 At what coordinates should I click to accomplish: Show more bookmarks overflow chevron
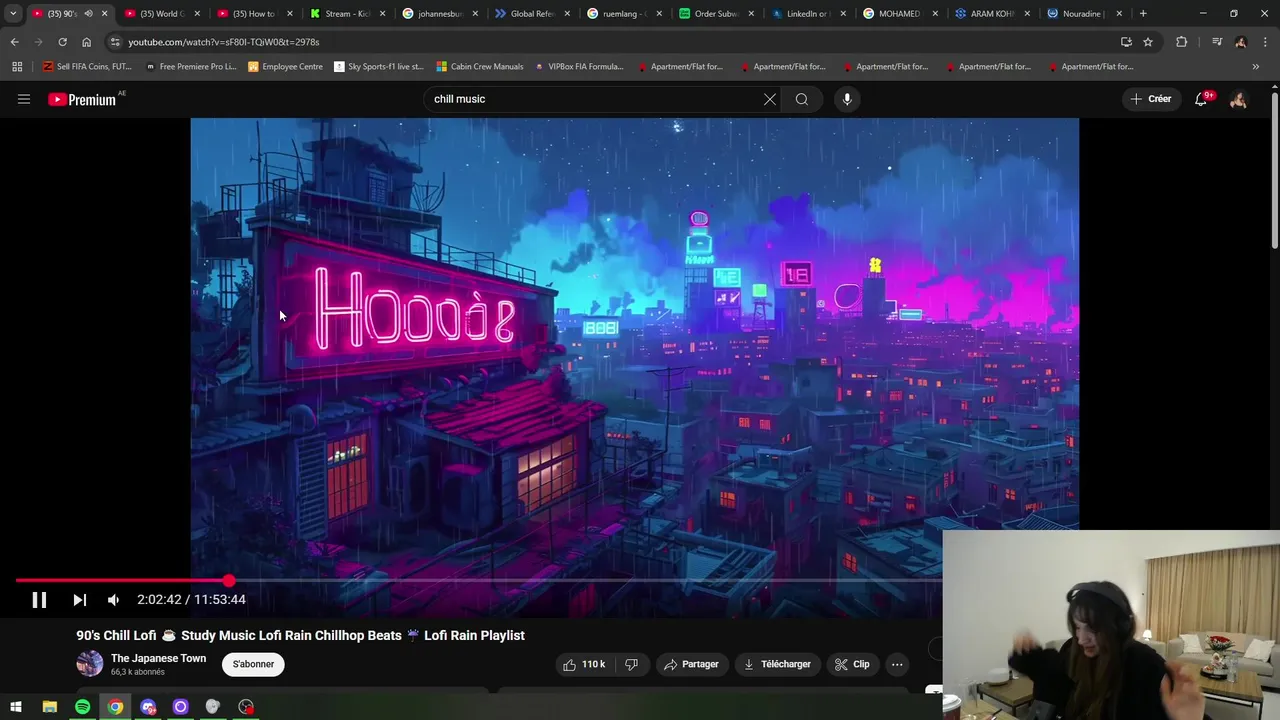[x=1256, y=67]
